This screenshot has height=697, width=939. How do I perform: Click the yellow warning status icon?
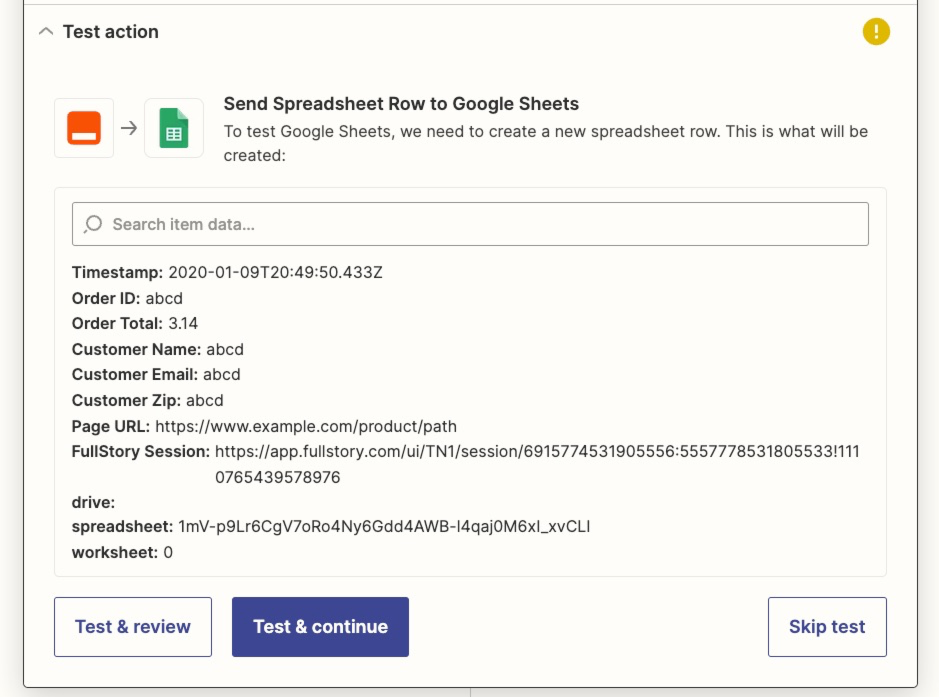coord(876,32)
